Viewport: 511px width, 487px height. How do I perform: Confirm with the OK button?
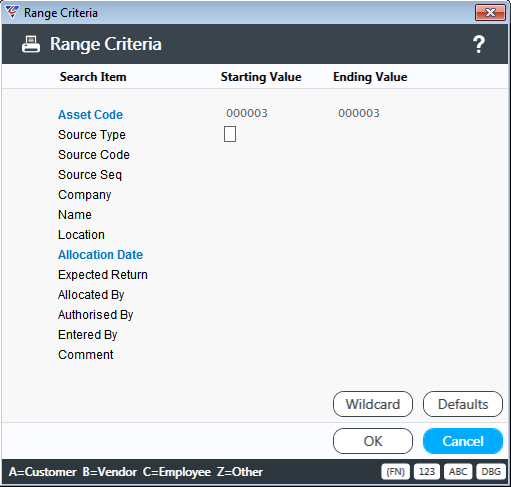(373, 441)
